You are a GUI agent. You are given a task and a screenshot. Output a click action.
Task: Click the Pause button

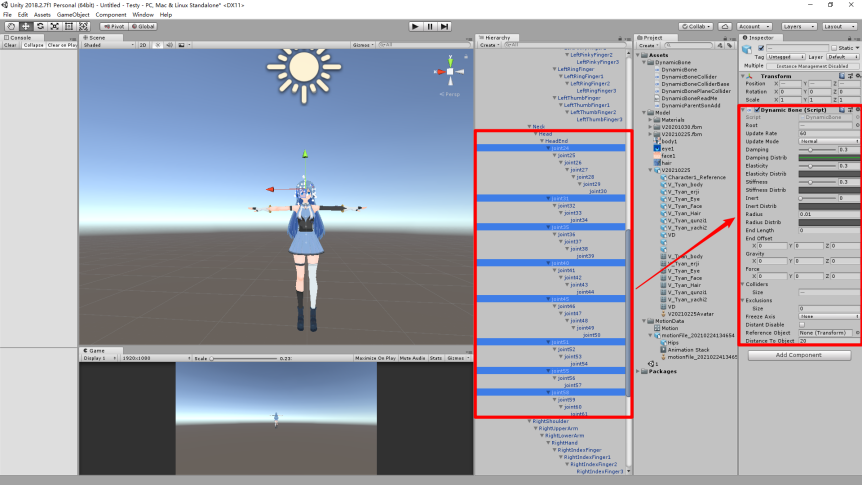[430, 26]
